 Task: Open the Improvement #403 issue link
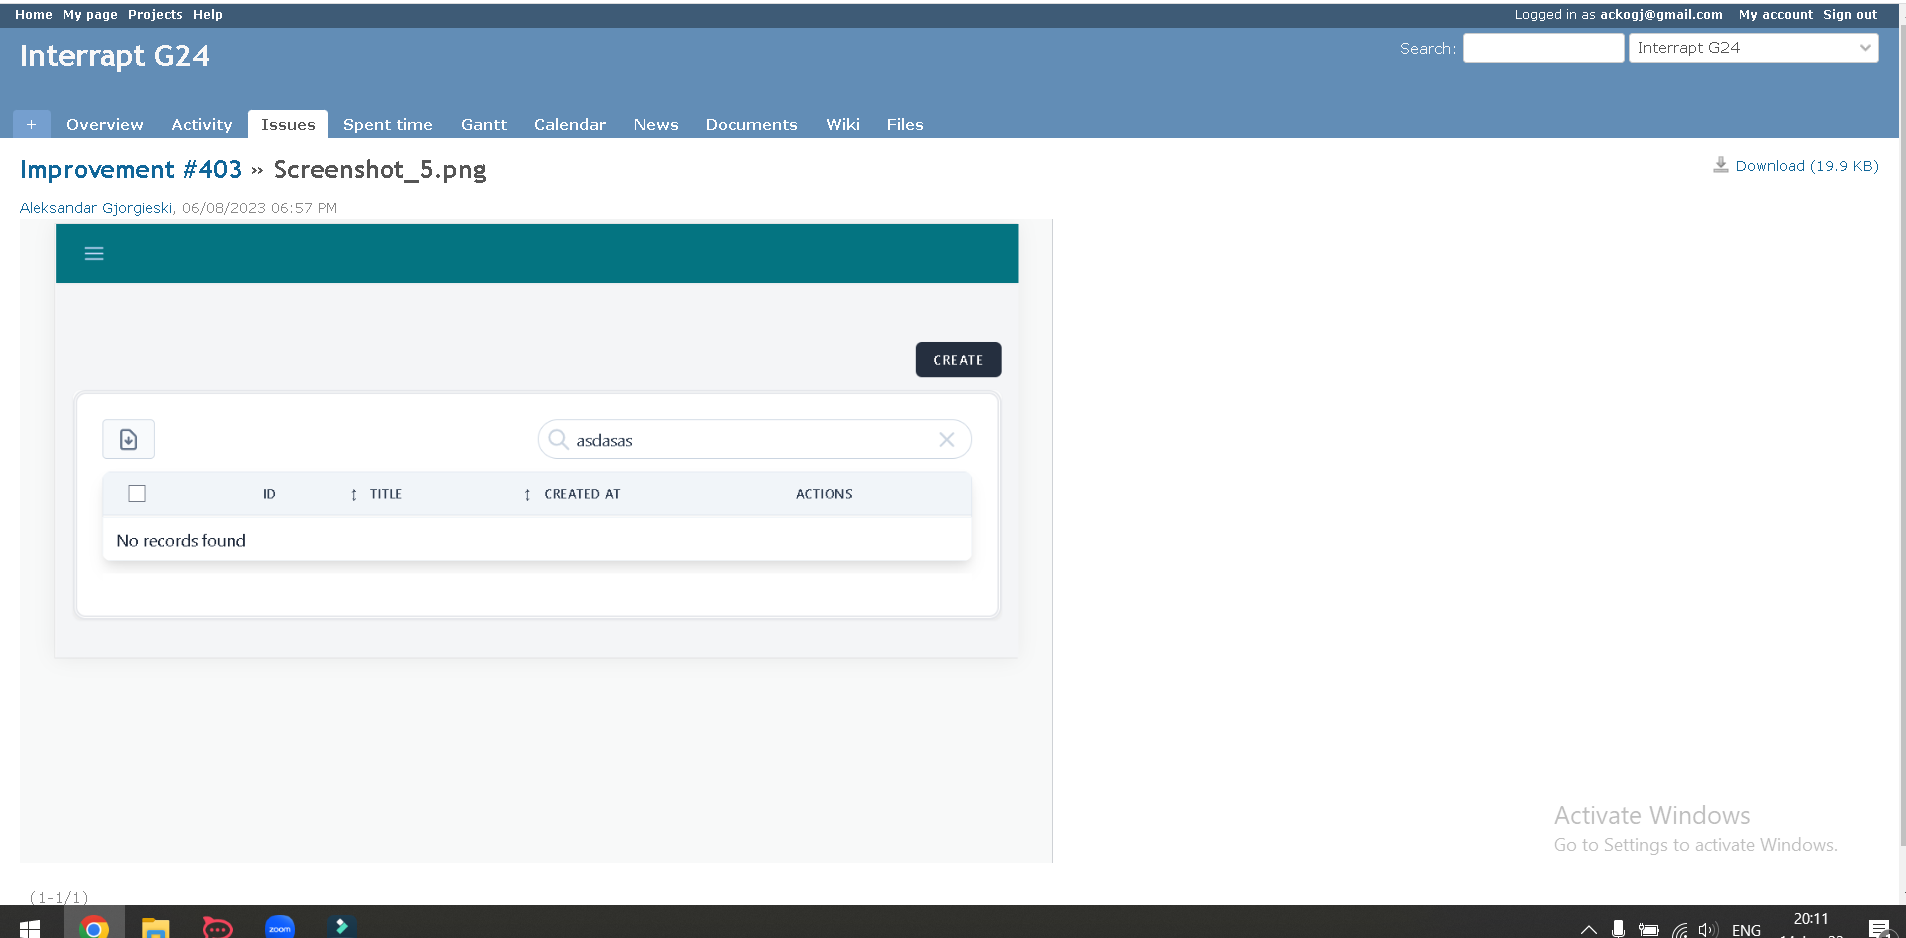131,170
